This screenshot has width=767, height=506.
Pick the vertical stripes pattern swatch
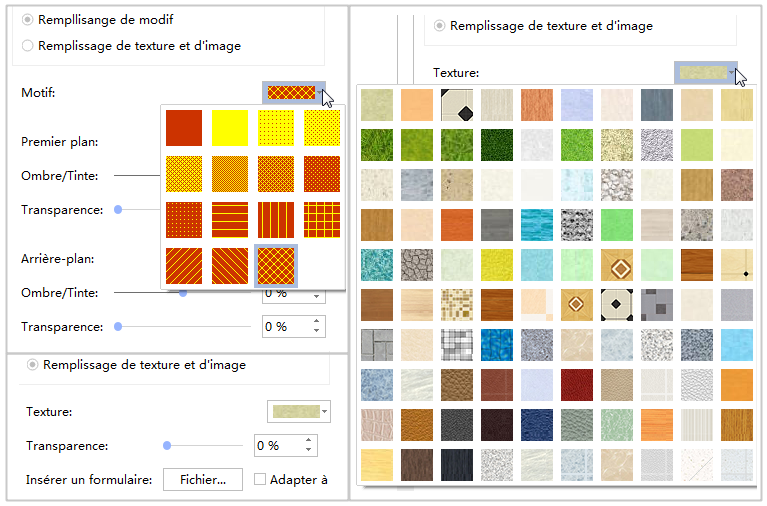click(x=275, y=219)
